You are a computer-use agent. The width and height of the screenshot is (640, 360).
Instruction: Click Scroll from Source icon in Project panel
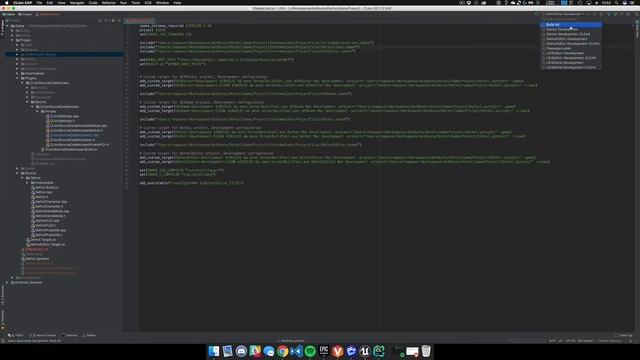tap(100, 20)
